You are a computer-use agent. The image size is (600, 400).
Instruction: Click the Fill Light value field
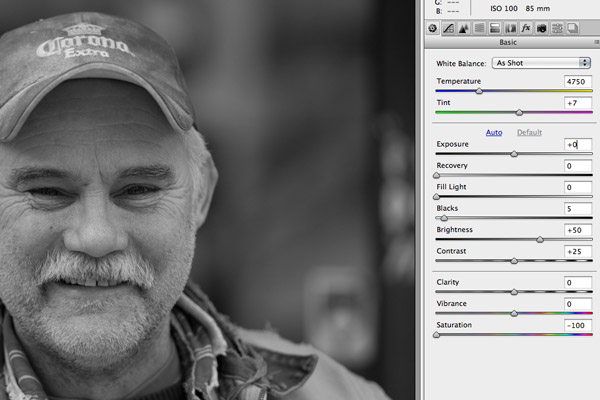coord(578,187)
